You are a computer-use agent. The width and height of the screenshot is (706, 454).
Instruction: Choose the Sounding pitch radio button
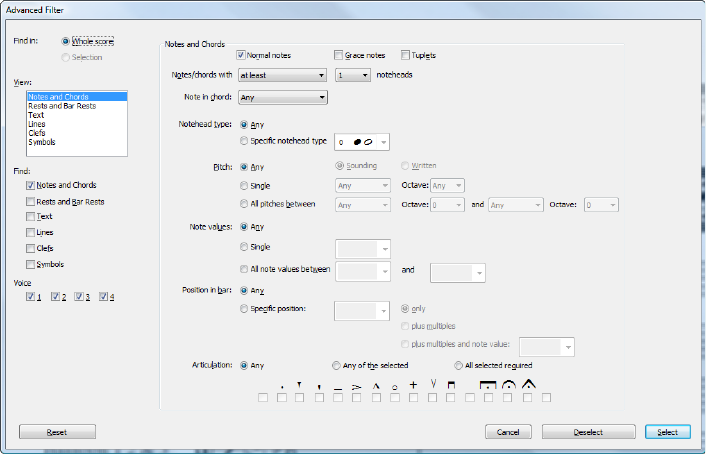click(x=340, y=166)
